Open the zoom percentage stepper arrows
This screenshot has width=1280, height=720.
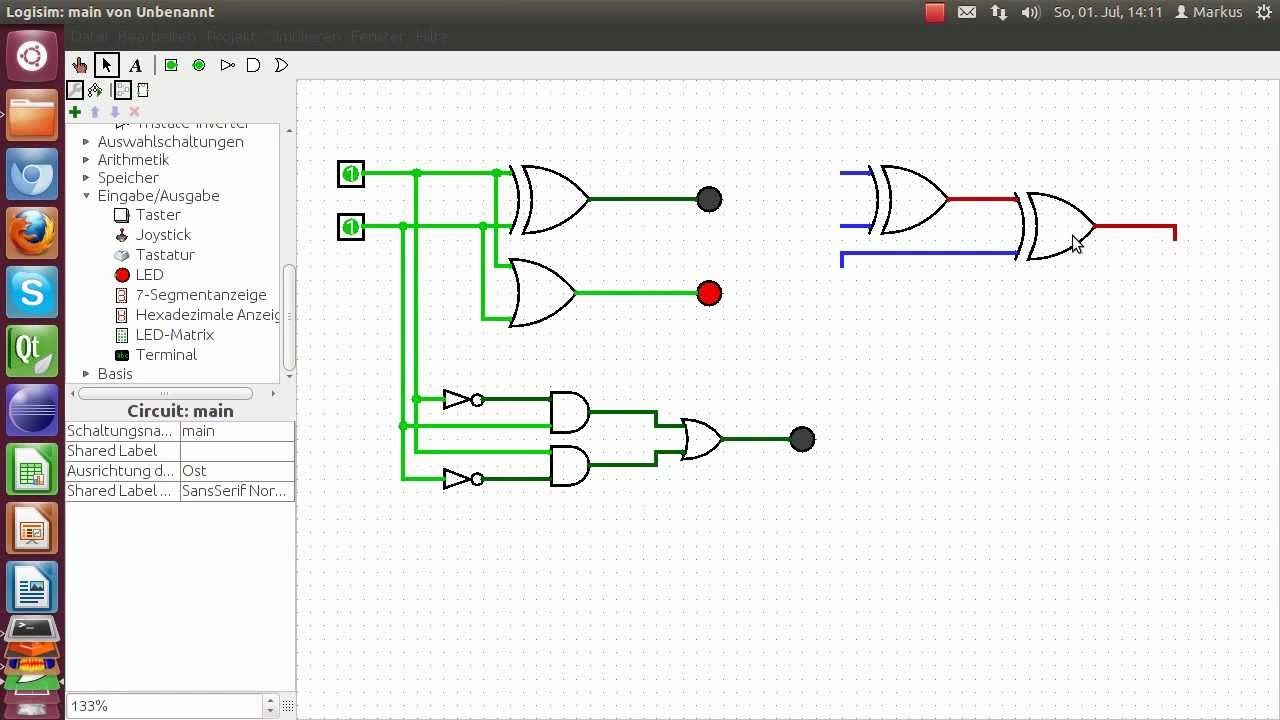click(x=270, y=706)
